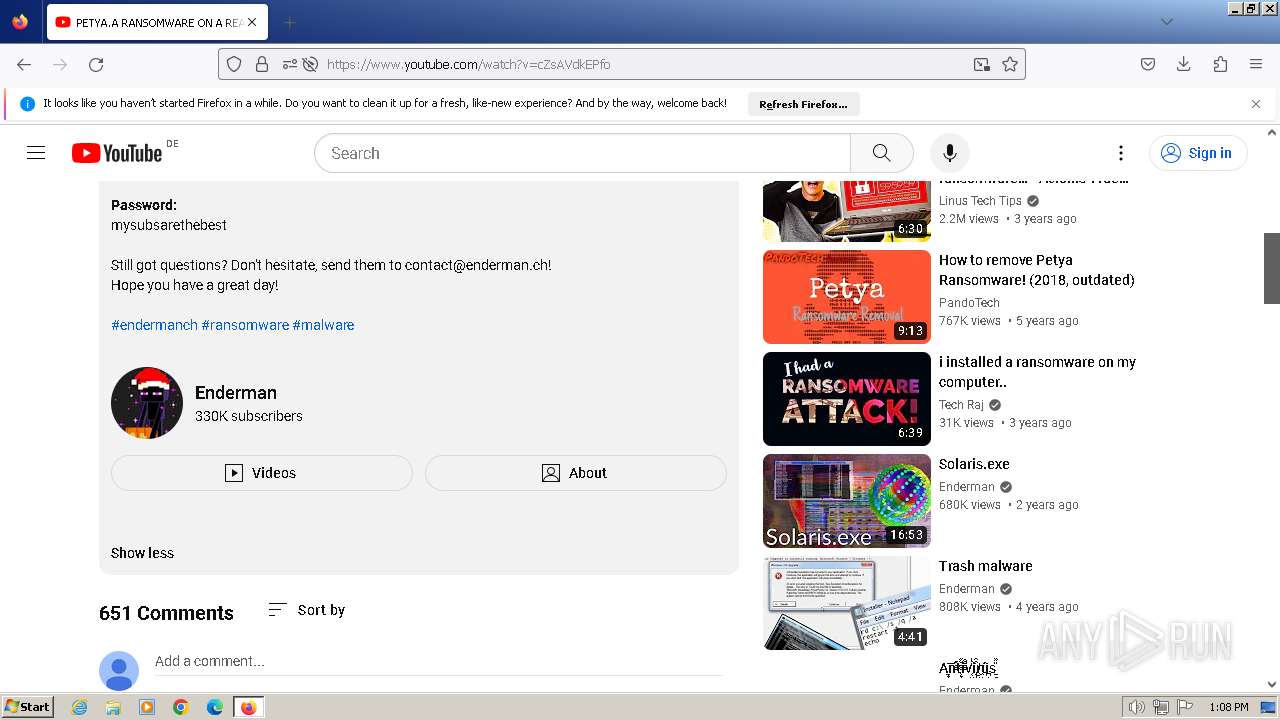Open the system clock showing 1:08 PM
Screen dimensions: 1280x720
tap(1229, 707)
